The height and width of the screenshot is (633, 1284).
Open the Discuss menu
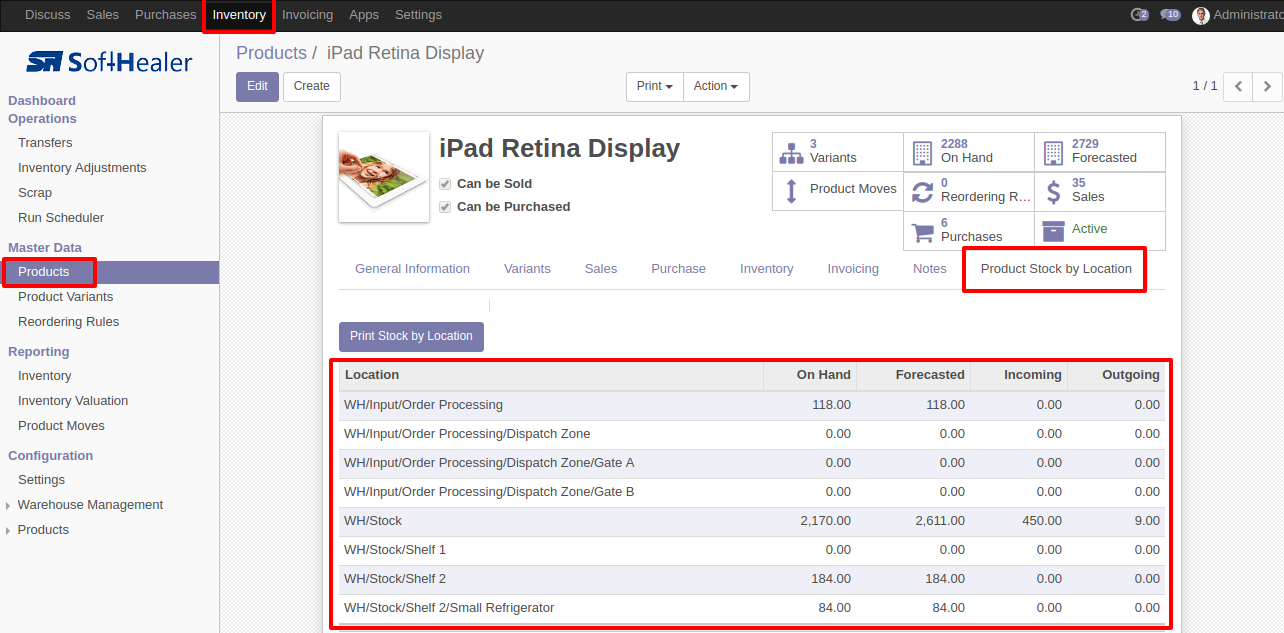point(48,15)
